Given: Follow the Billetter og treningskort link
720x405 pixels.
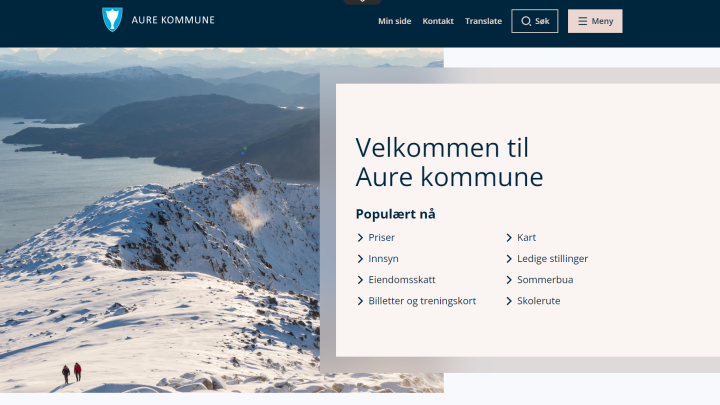Looking at the screenshot, I should coord(422,301).
